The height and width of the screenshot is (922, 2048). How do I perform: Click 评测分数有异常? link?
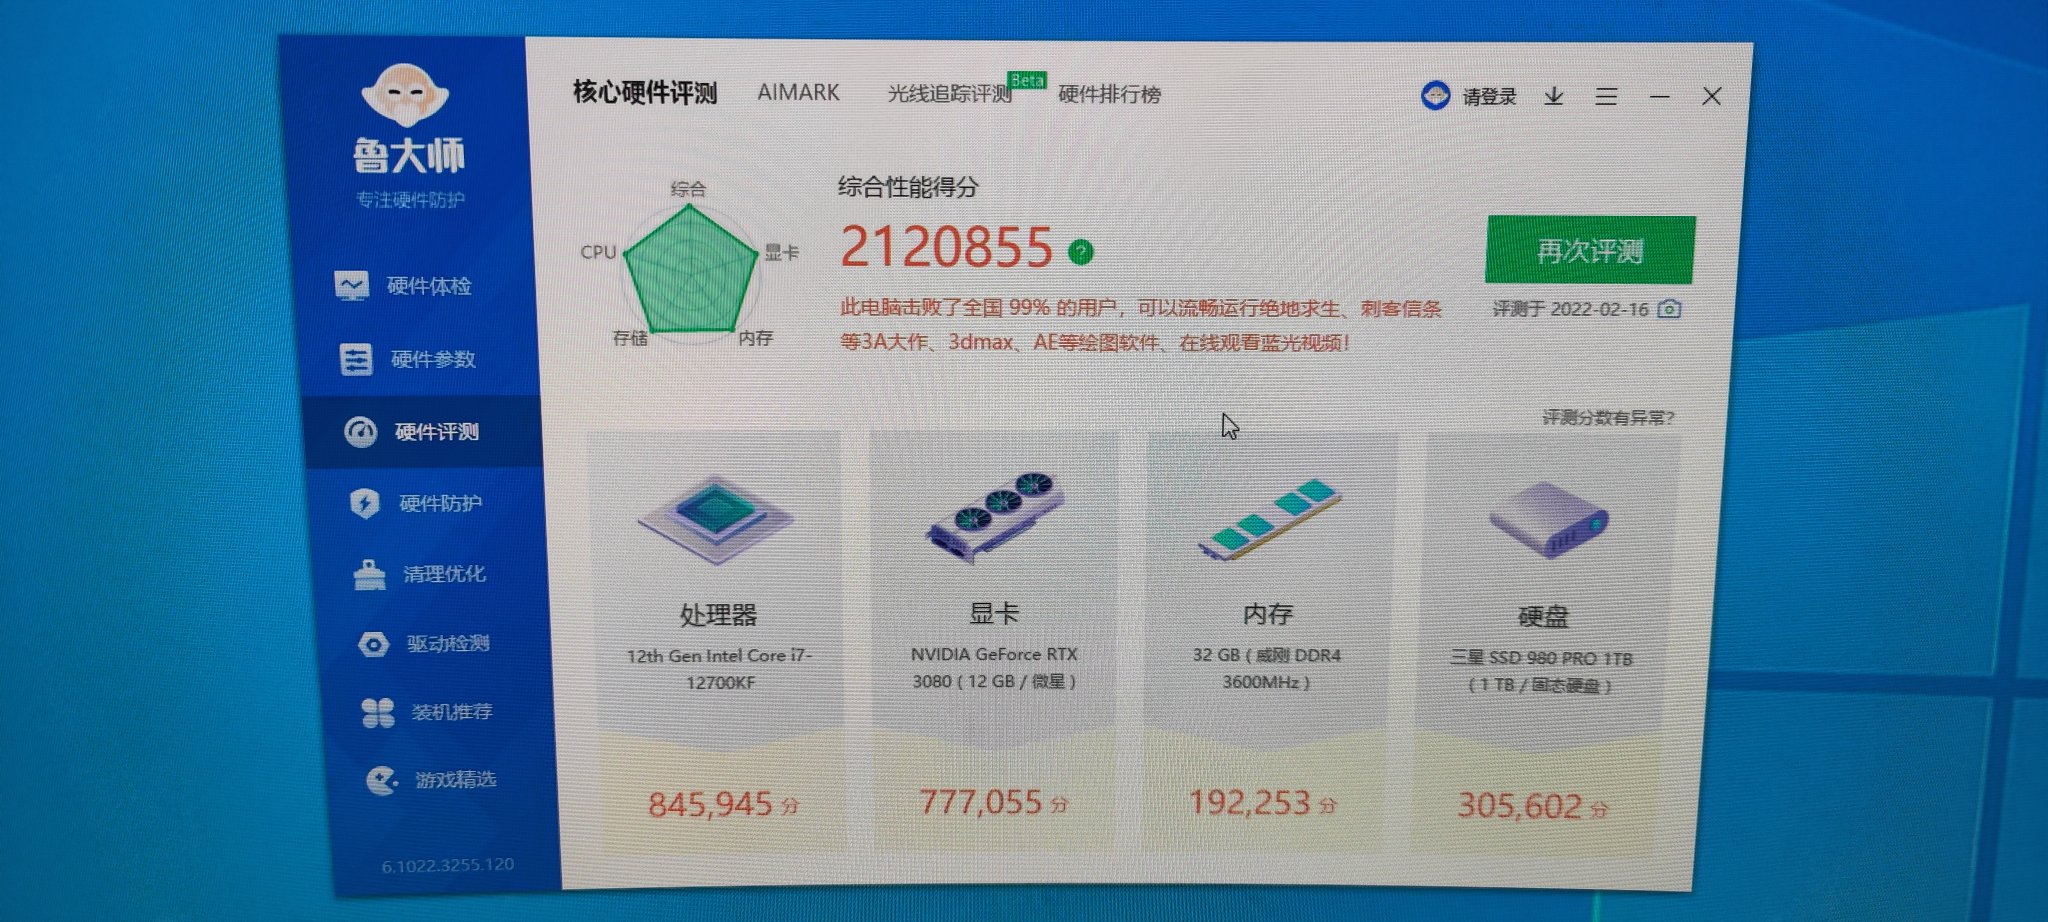click(1607, 418)
